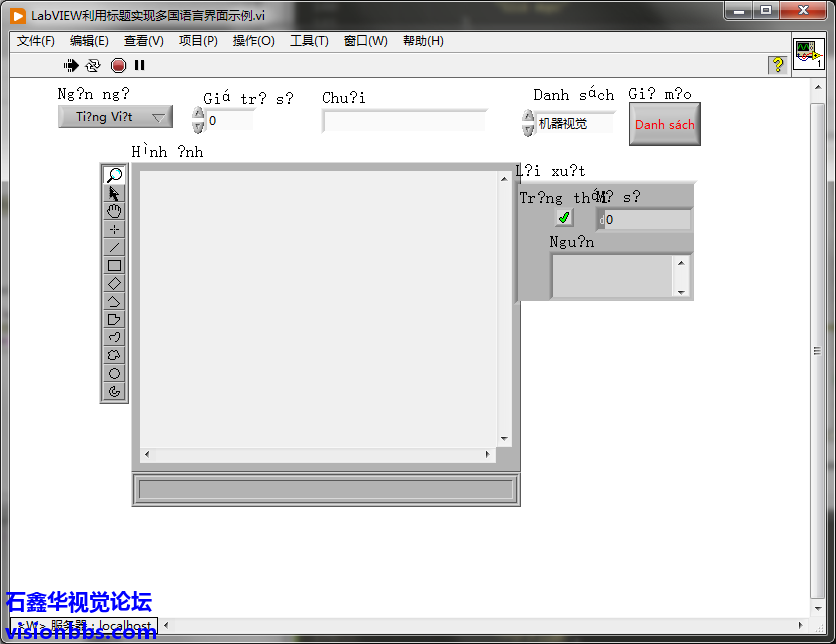The height and width of the screenshot is (644, 836).
Task: Click the image display horizontal scrollbar
Action: coord(317,455)
